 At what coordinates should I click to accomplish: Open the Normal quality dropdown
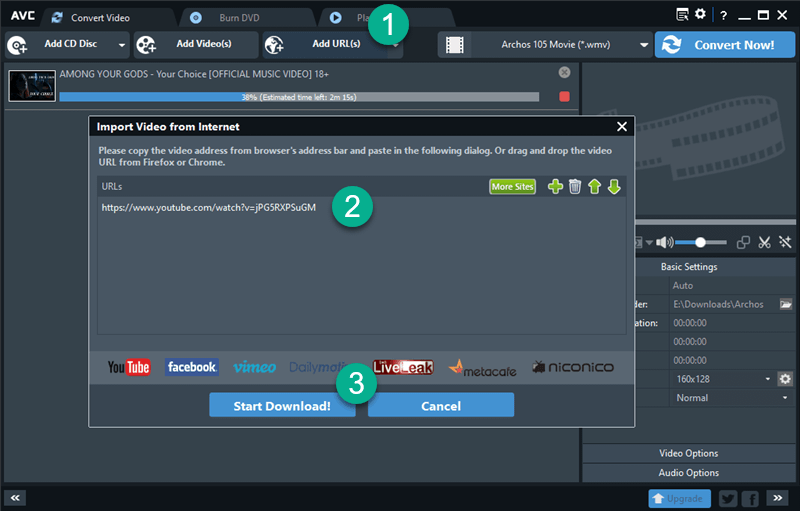click(x=732, y=398)
